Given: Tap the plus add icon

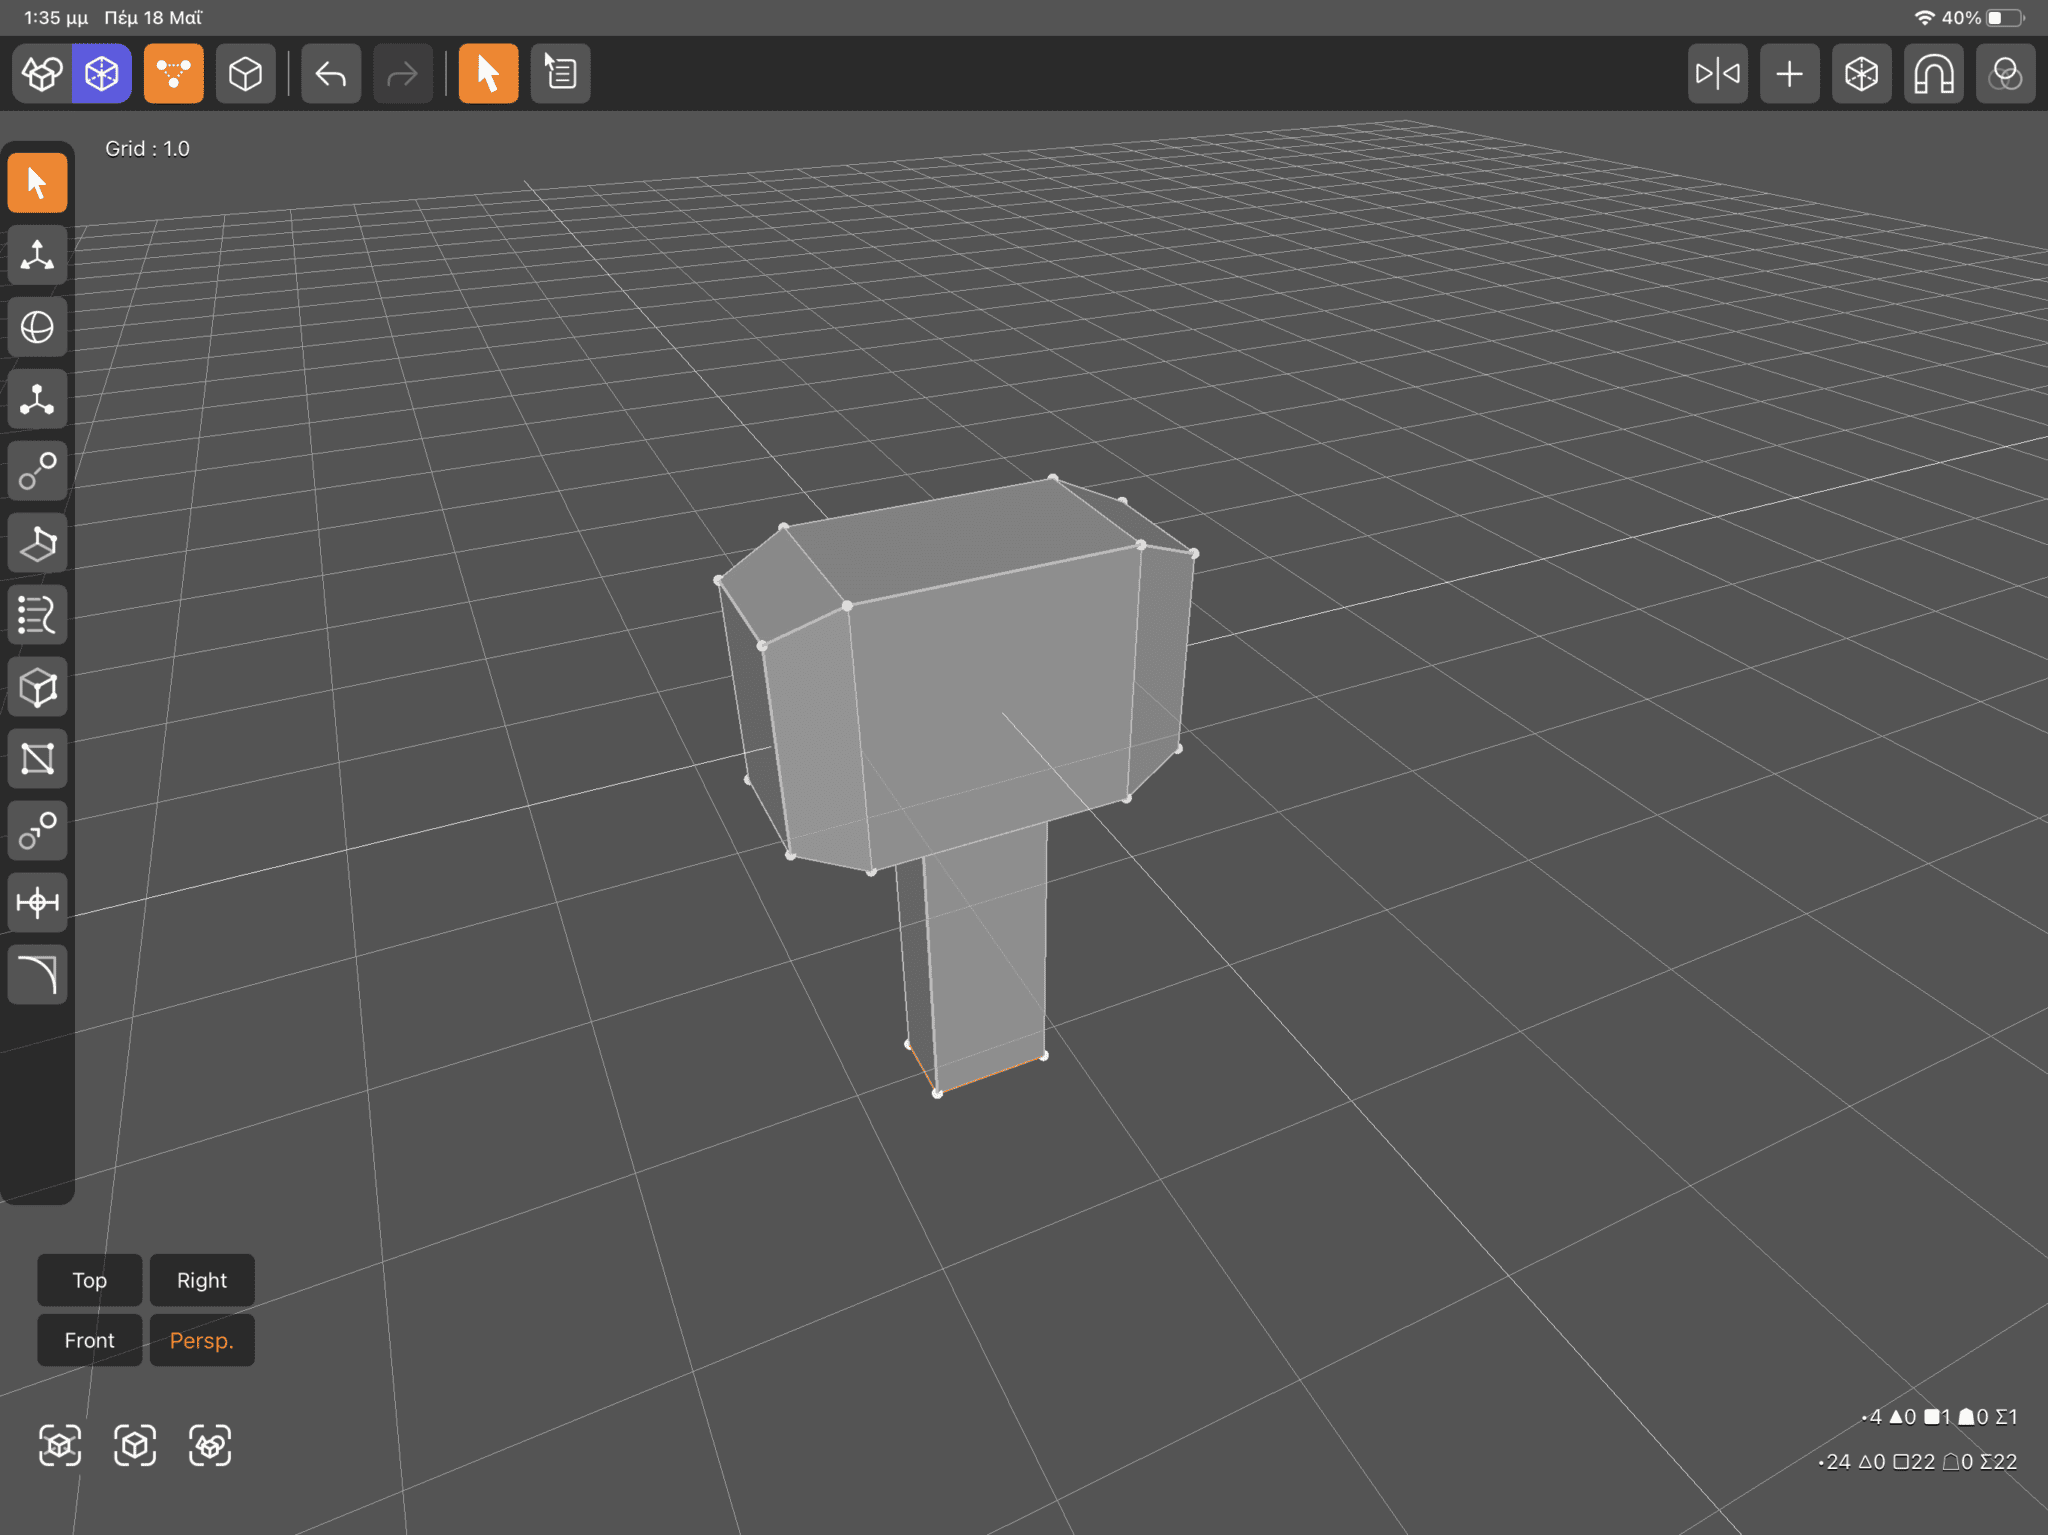Looking at the screenshot, I should pyautogui.click(x=1790, y=74).
